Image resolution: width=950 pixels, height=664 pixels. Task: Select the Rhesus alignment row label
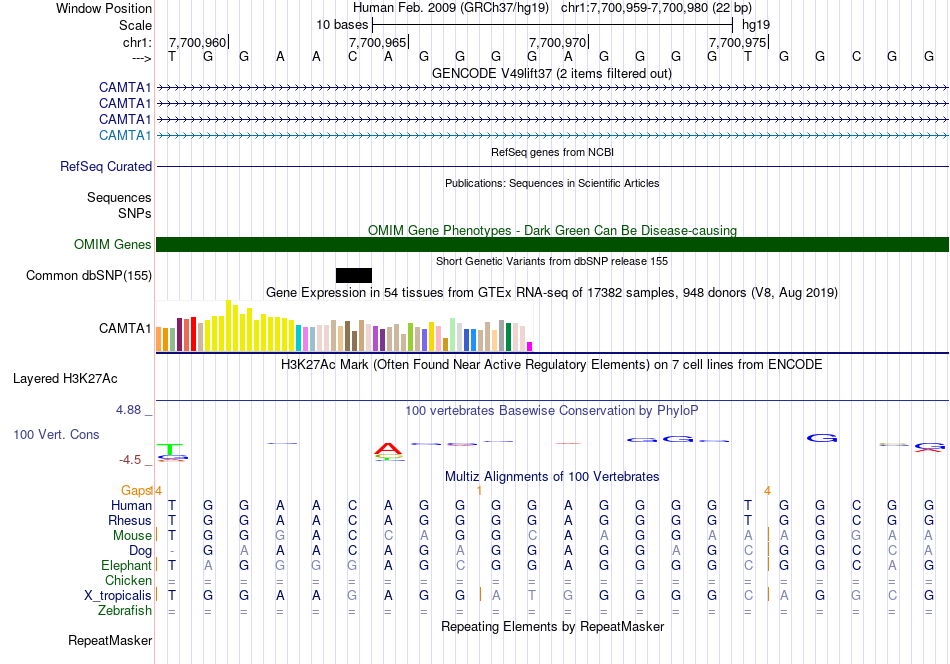[130, 520]
